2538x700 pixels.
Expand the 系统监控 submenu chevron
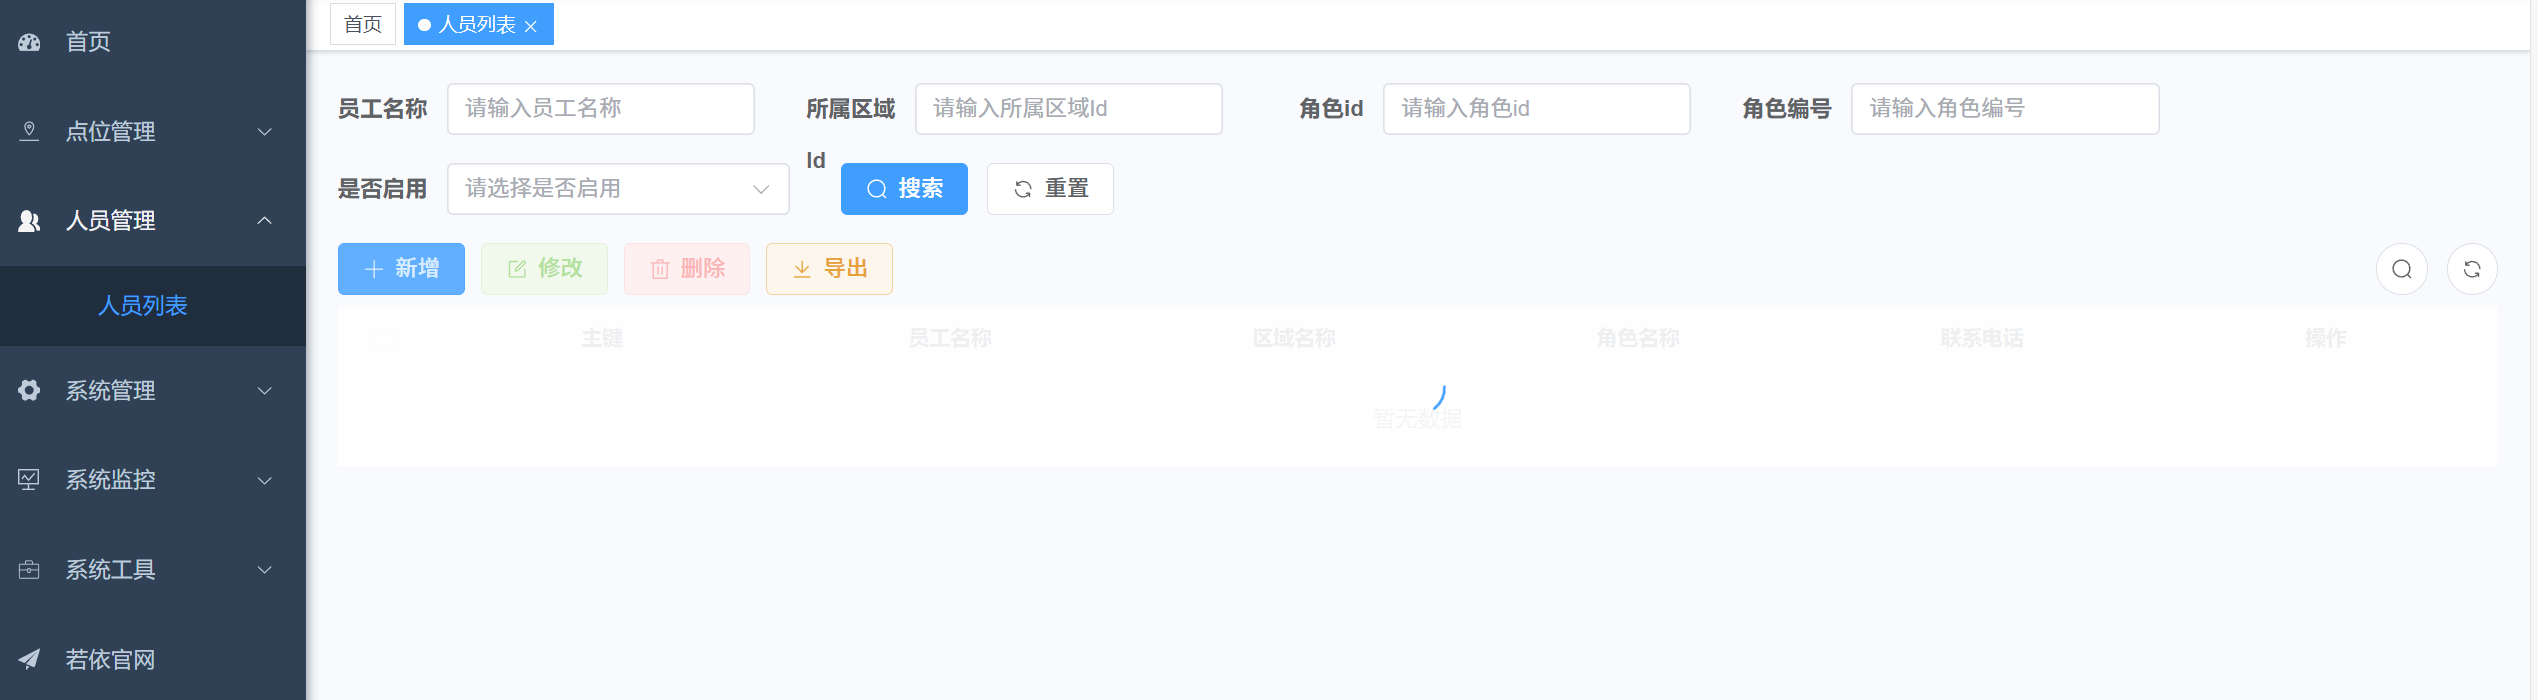pyautogui.click(x=265, y=480)
